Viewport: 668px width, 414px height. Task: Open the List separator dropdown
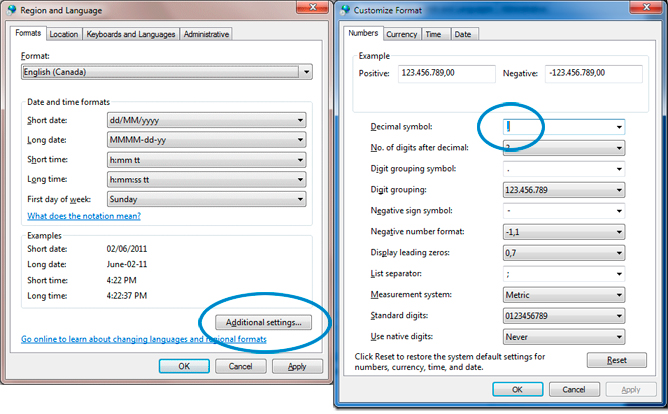565,274
